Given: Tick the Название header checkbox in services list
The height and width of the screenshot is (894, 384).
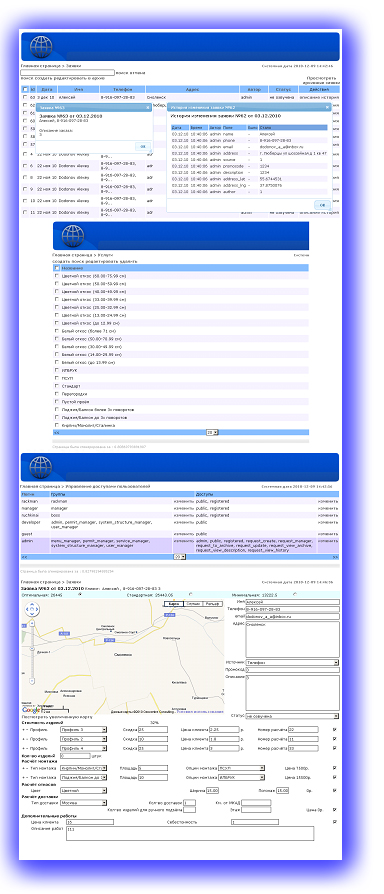Looking at the screenshot, I should coord(56,267).
